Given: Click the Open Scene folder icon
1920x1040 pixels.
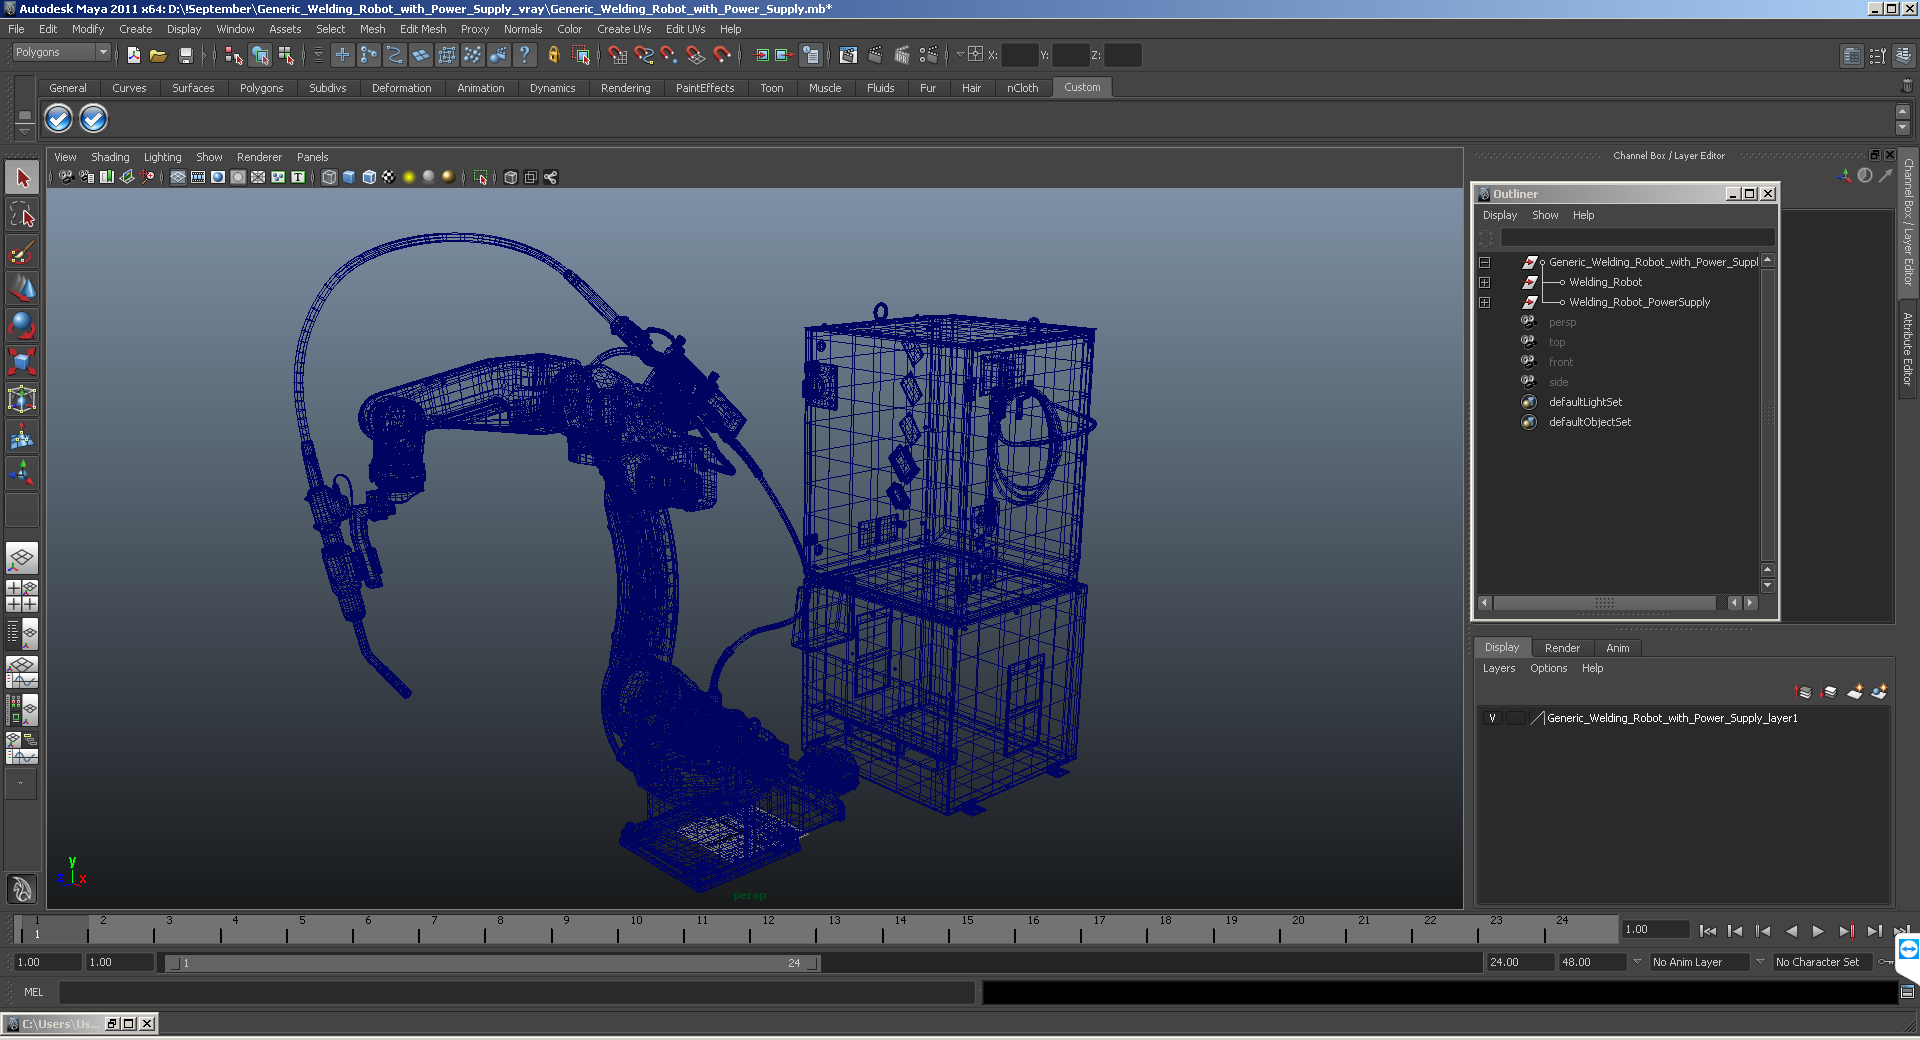Looking at the screenshot, I should tap(158, 56).
